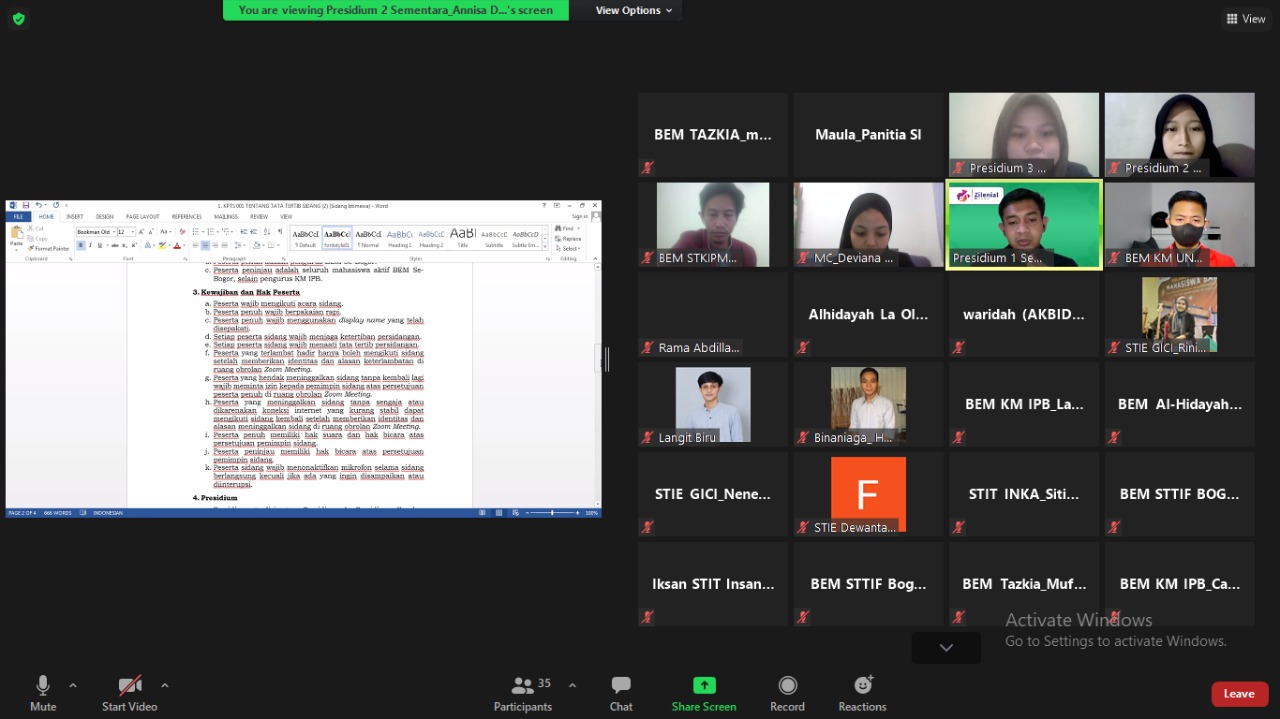Open the View Options dropdown

[x=634, y=10]
